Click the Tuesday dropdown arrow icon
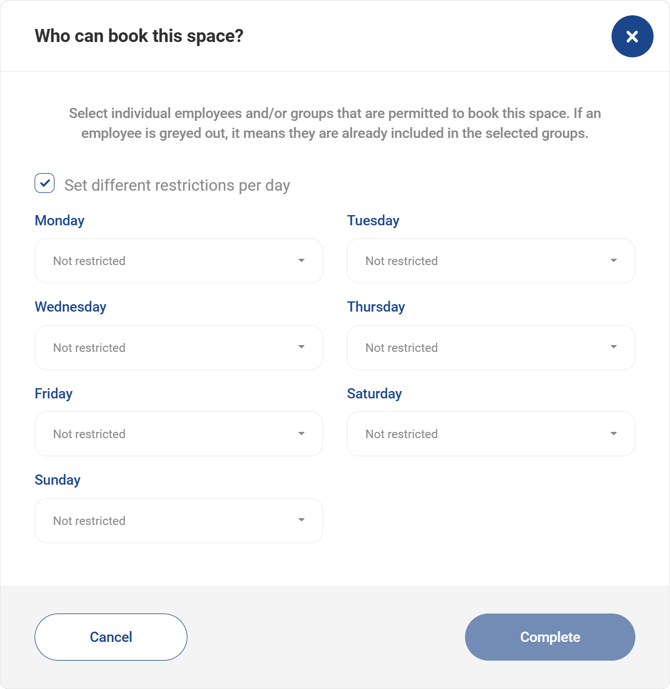Image resolution: width=670 pixels, height=689 pixels. [613, 261]
